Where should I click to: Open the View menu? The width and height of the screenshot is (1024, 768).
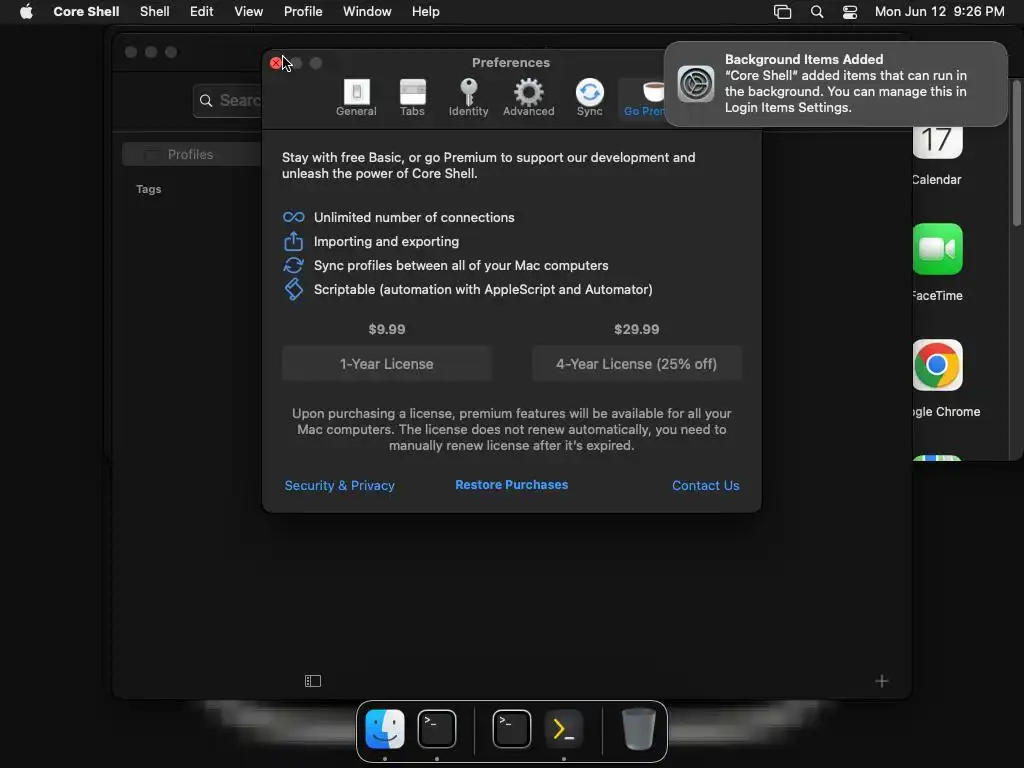click(x=248, y=12)
